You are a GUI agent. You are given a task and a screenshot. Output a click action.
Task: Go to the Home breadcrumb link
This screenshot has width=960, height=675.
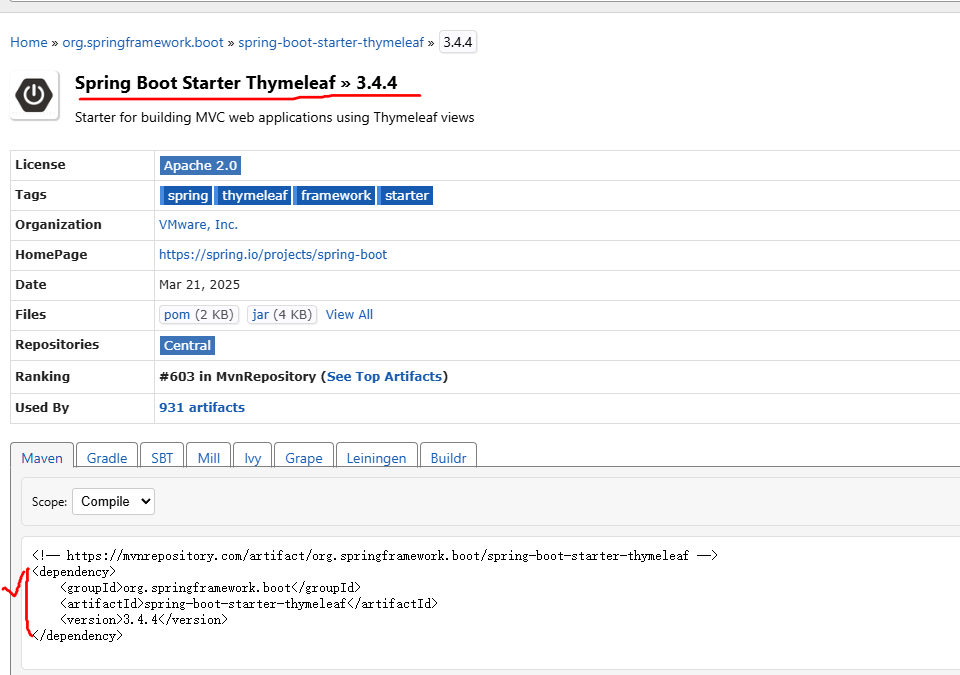coord(29,42)
